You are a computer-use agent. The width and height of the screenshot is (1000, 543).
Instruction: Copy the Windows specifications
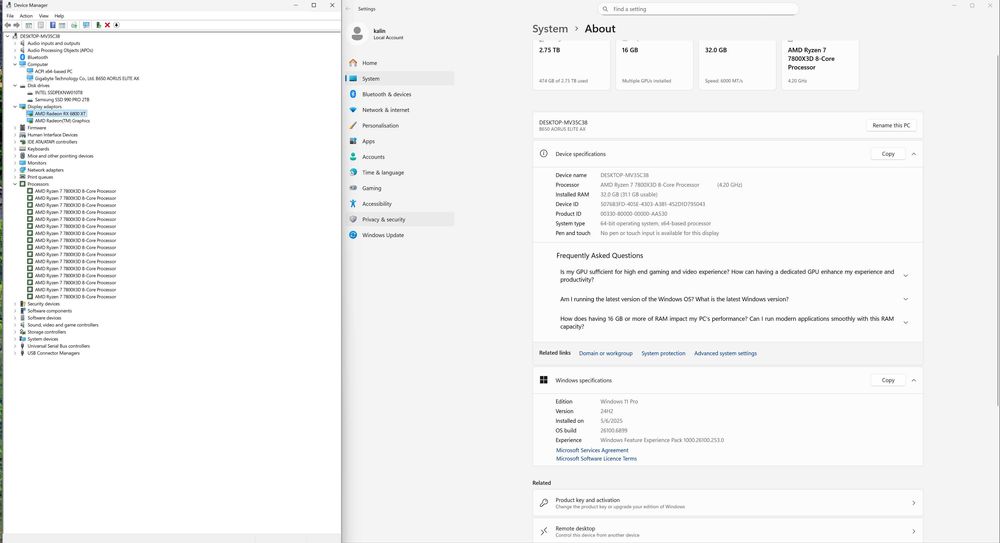point(888,380)
